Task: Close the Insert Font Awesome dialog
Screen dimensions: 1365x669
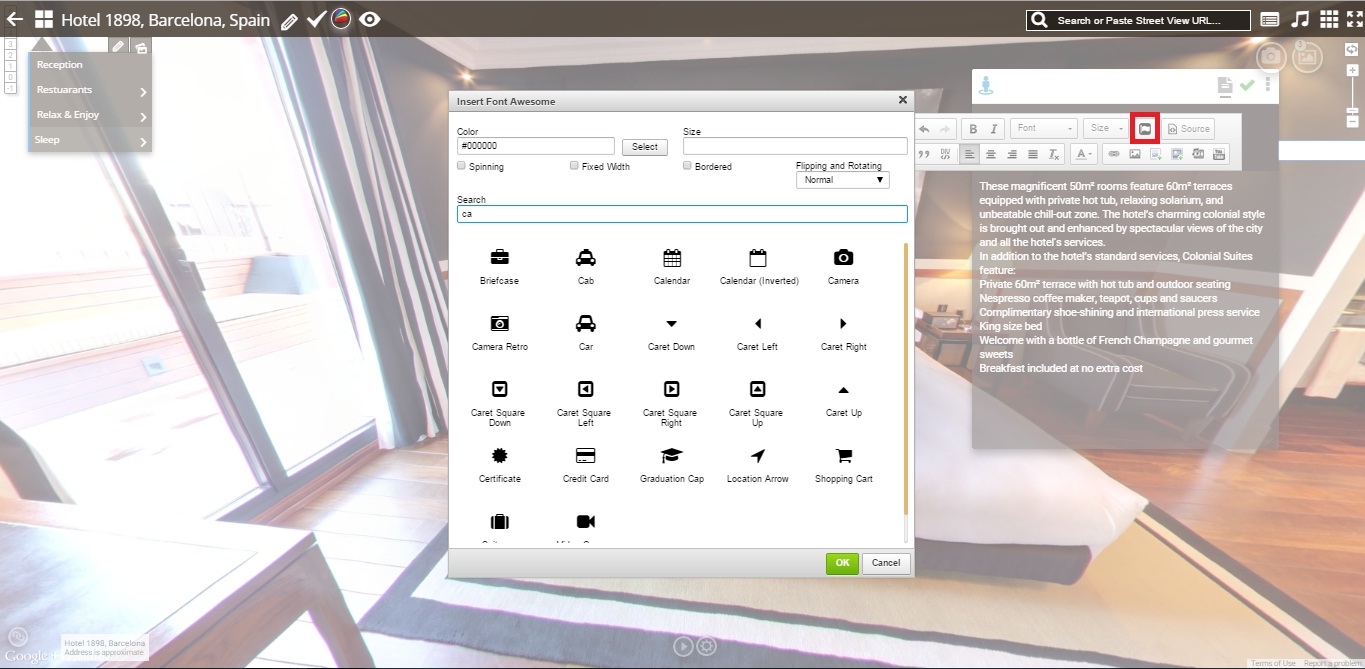Action: (x=902, y=100)
